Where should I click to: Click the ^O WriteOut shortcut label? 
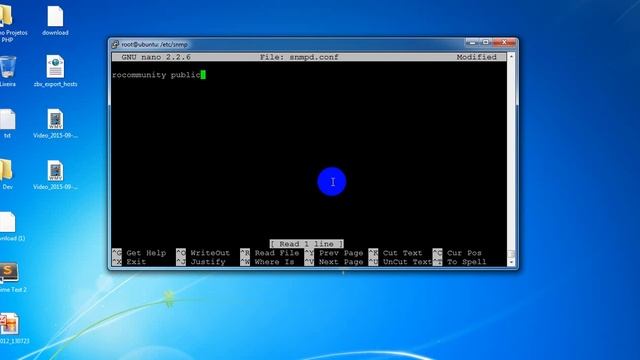(x=203, y=253)
